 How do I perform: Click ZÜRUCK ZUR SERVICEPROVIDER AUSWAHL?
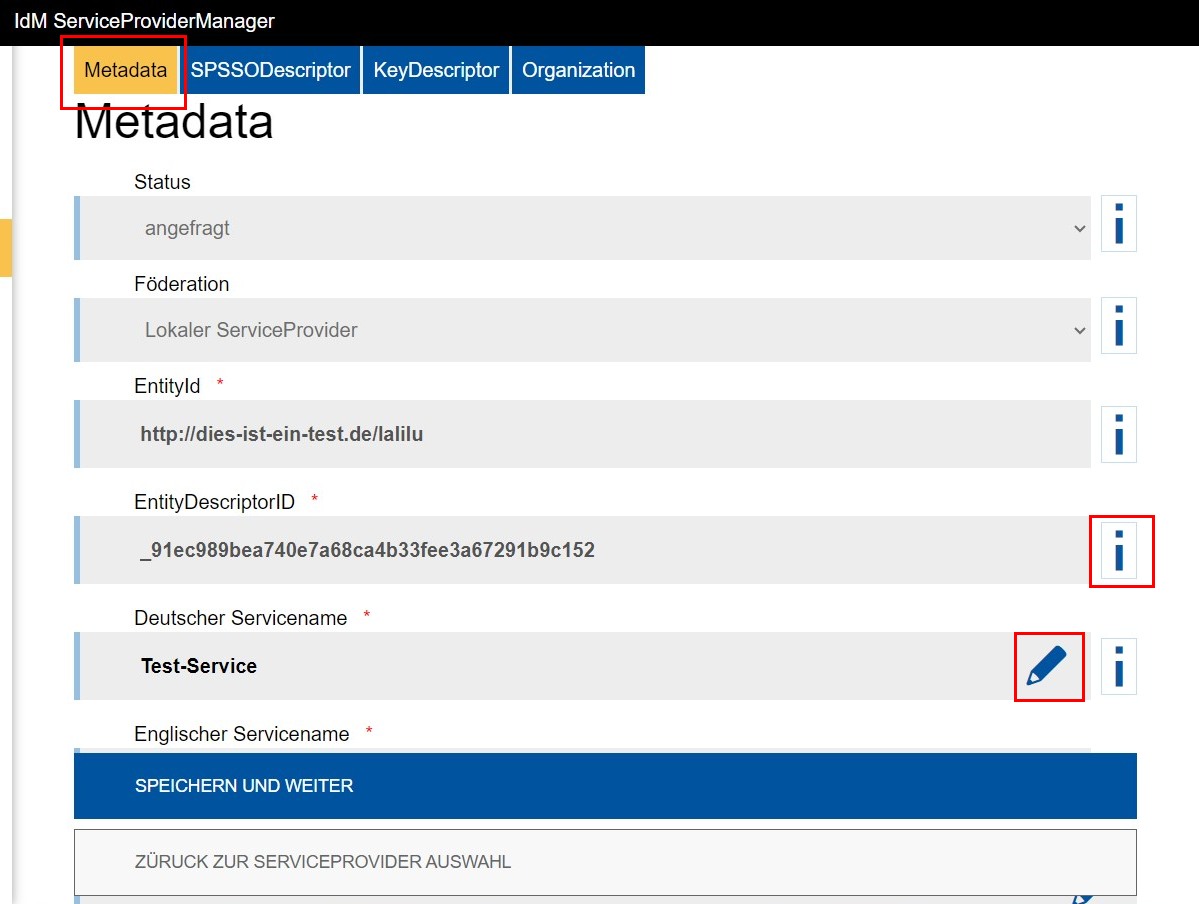pyautogui.click(x=604, y=862)
